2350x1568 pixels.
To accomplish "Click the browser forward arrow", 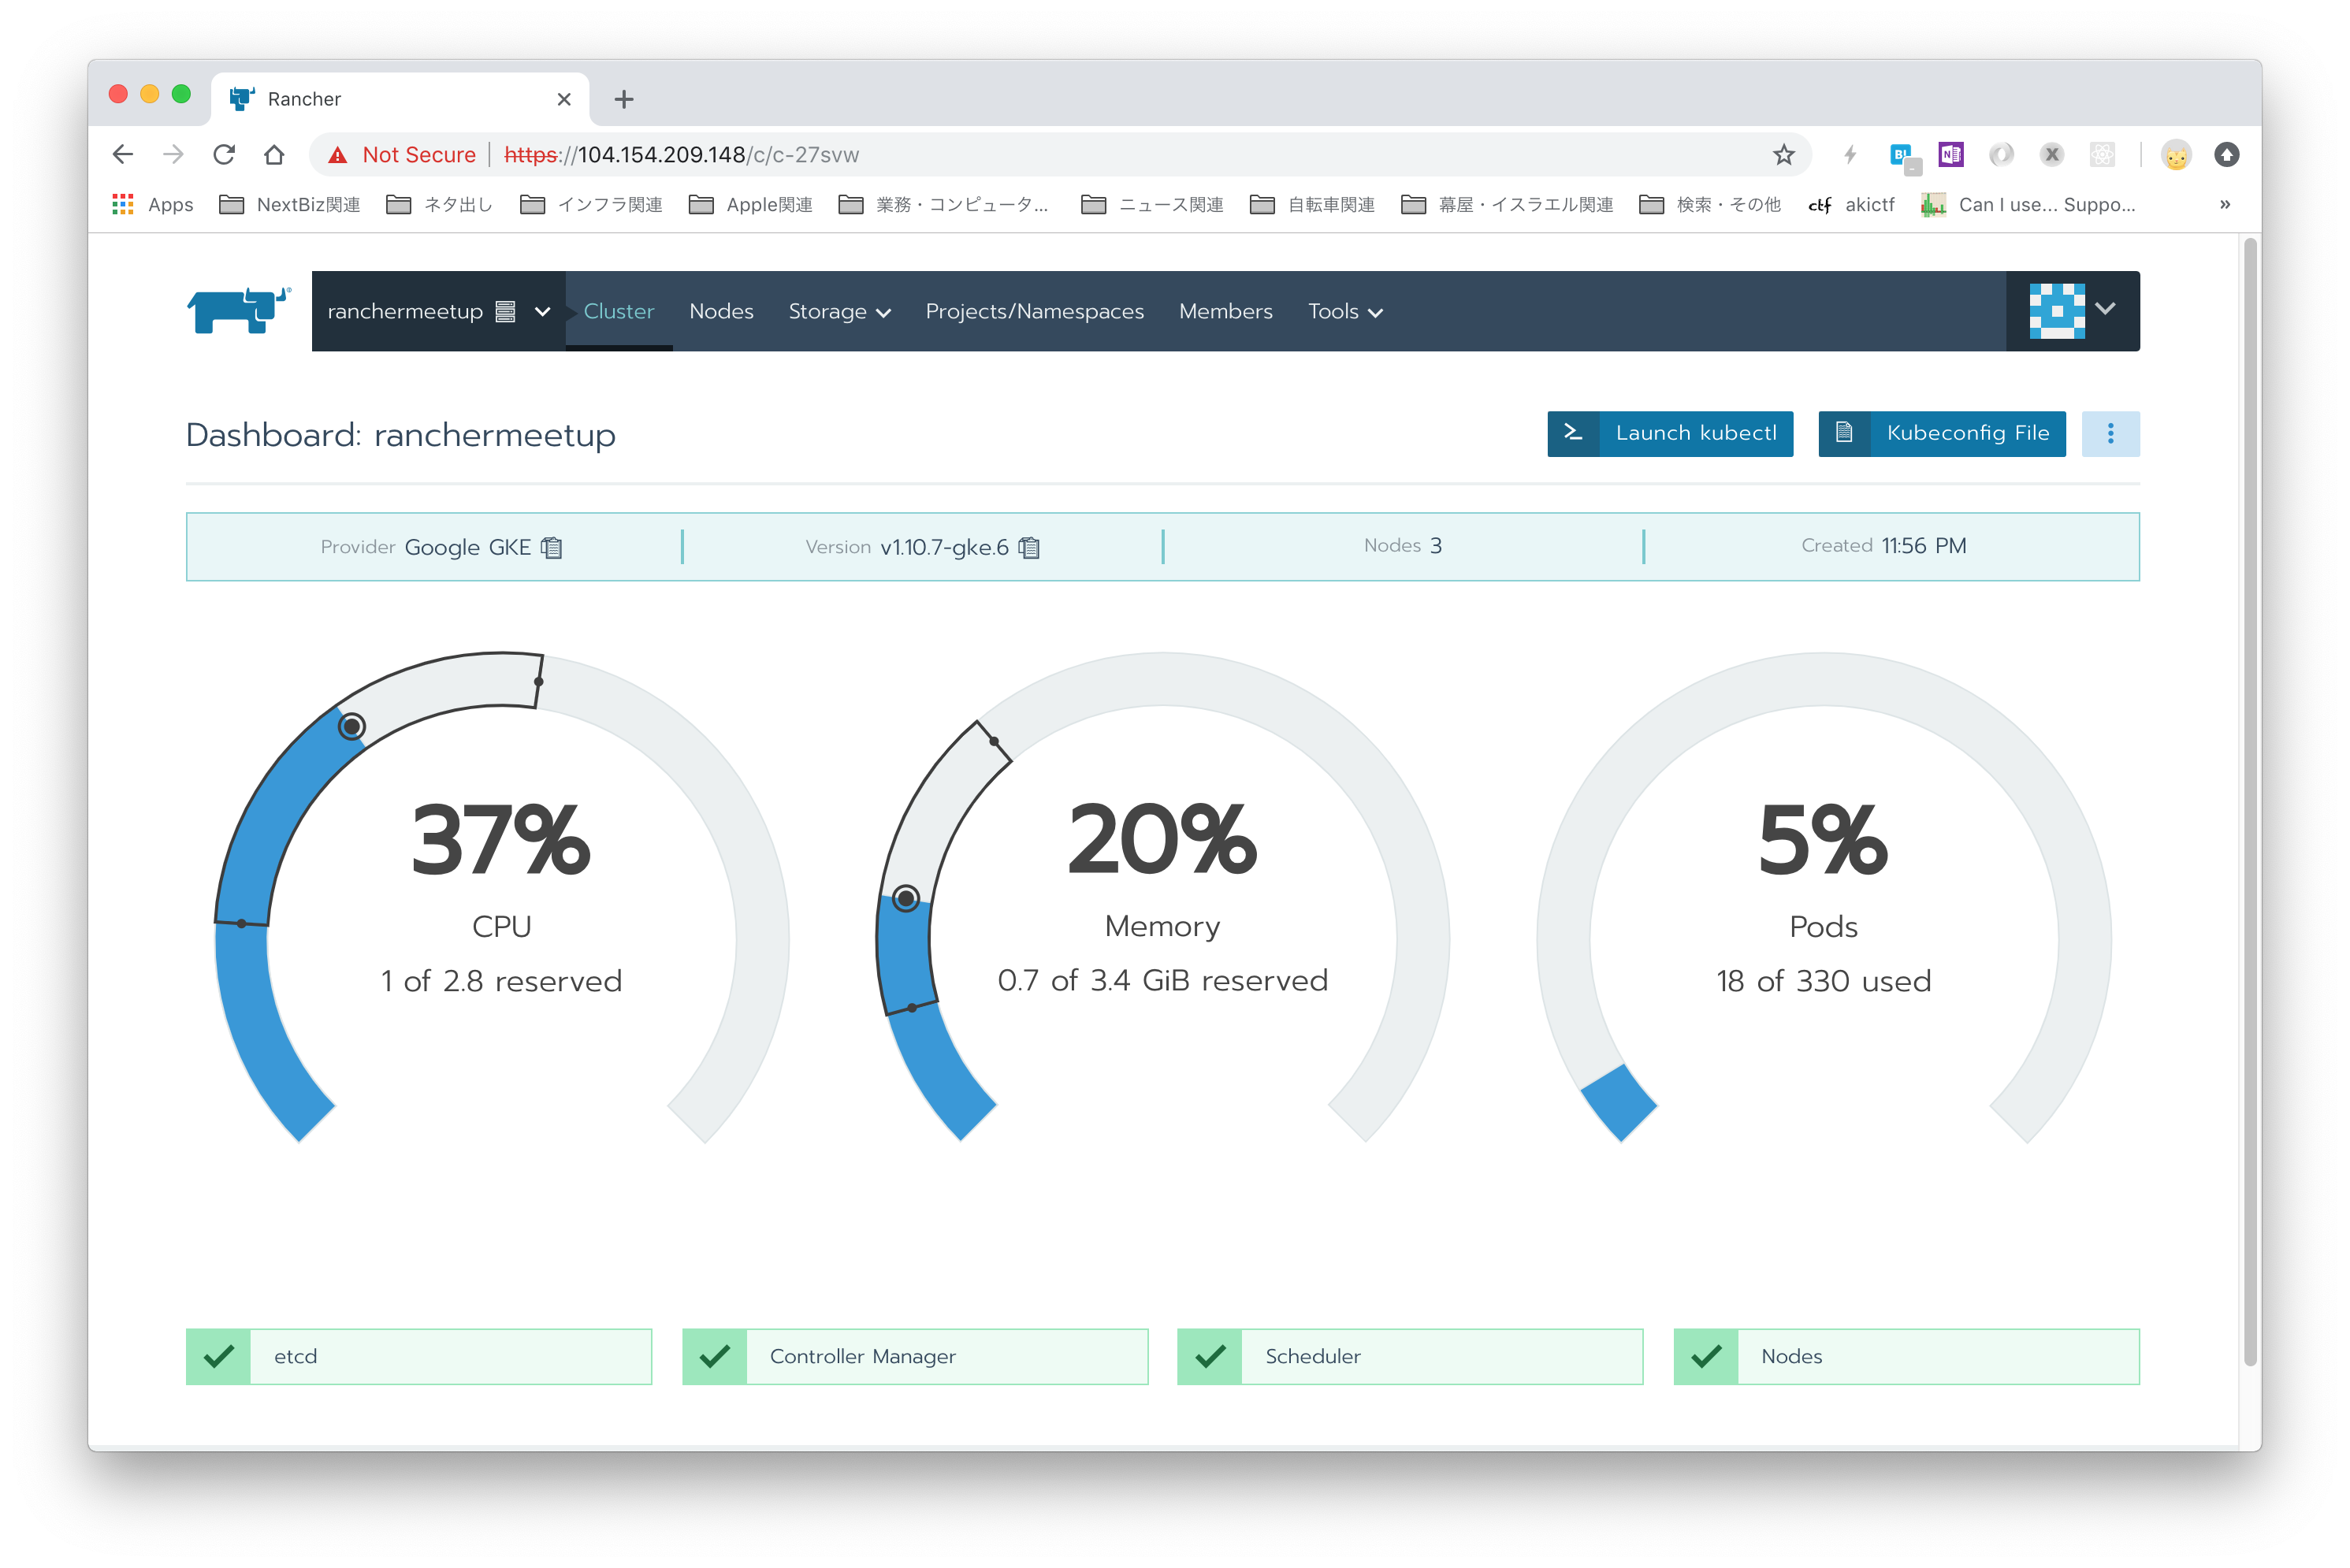I will (173, 154).
